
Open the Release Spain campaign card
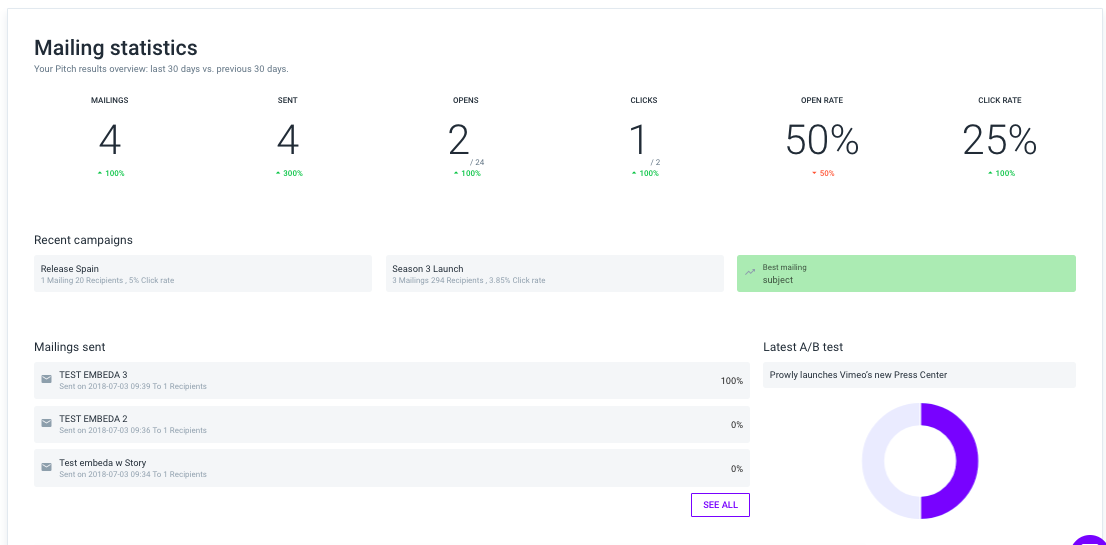(x=202, y=274)
